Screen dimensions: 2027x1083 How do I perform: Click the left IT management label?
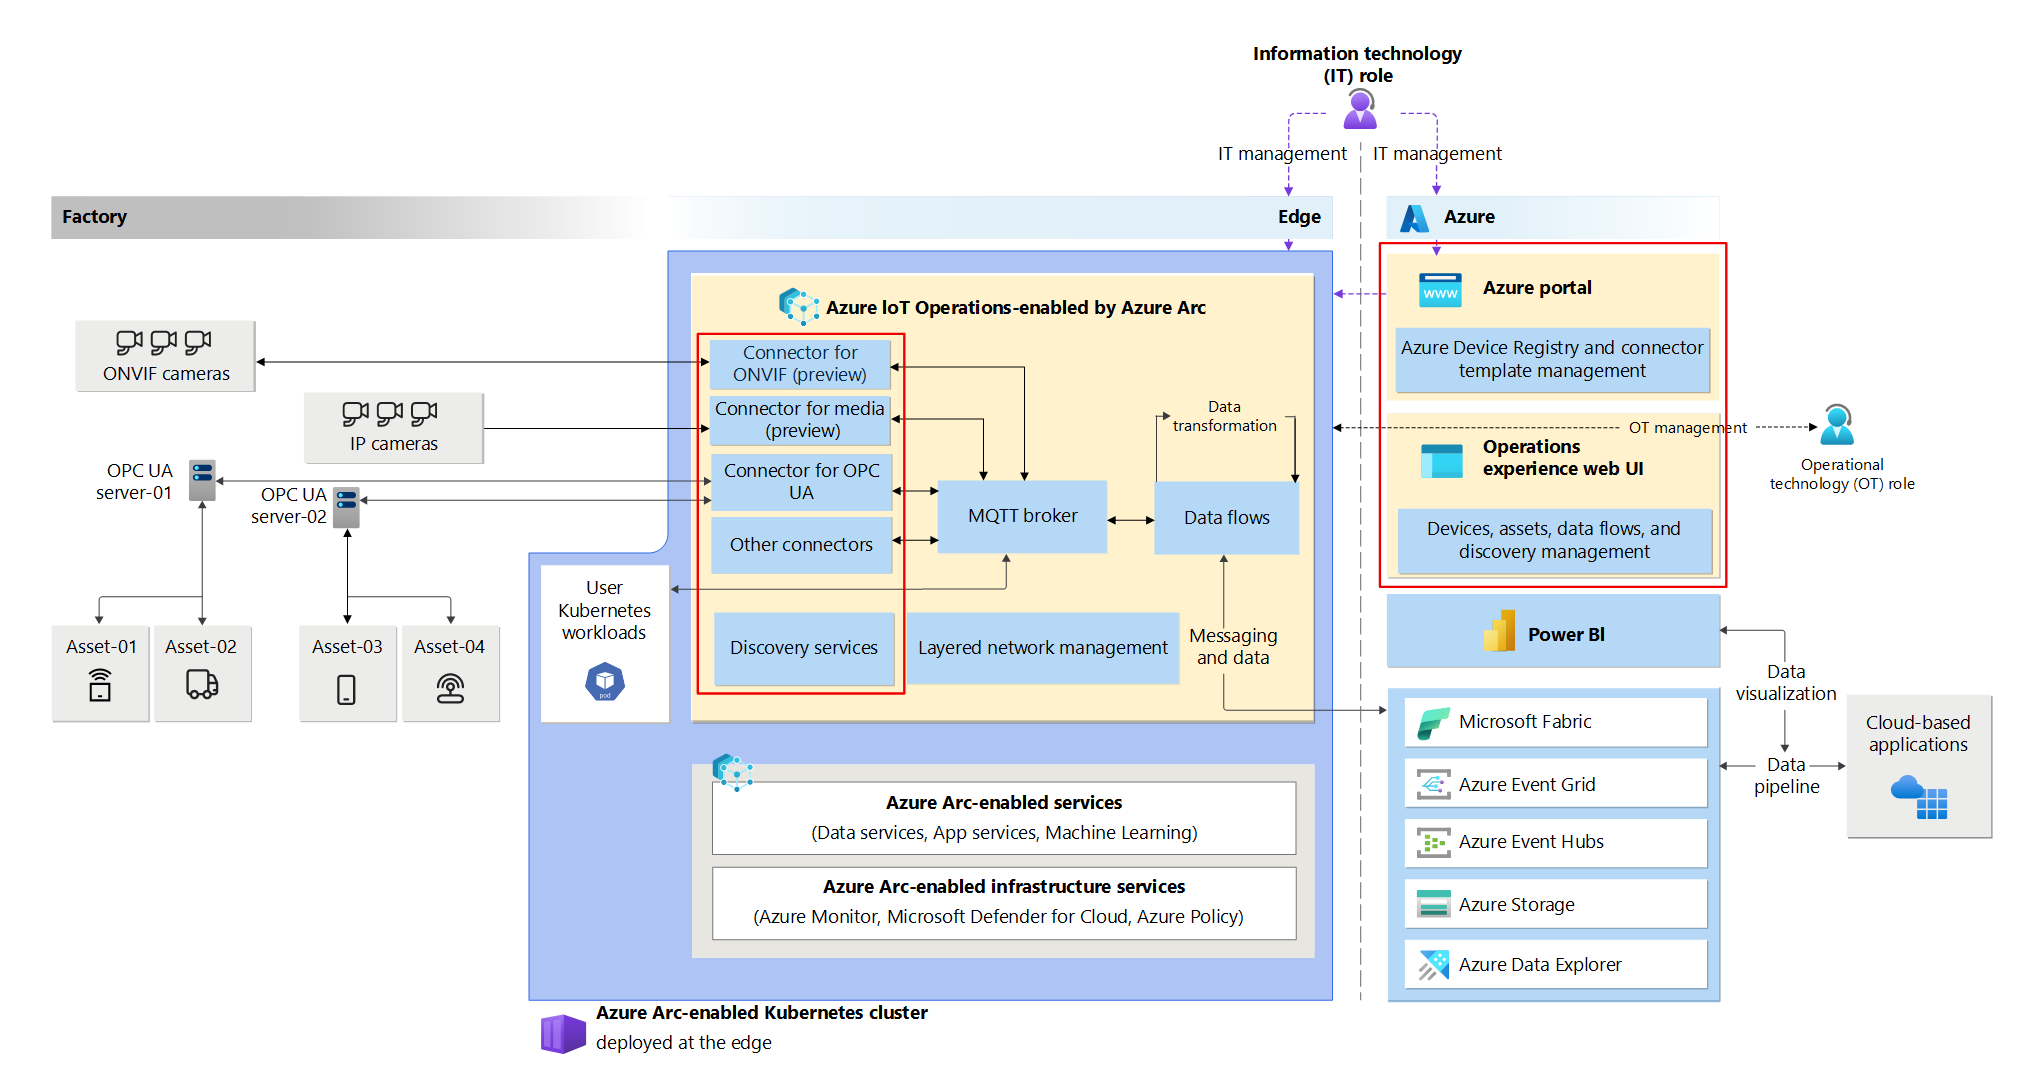[x=1282, y=154]
